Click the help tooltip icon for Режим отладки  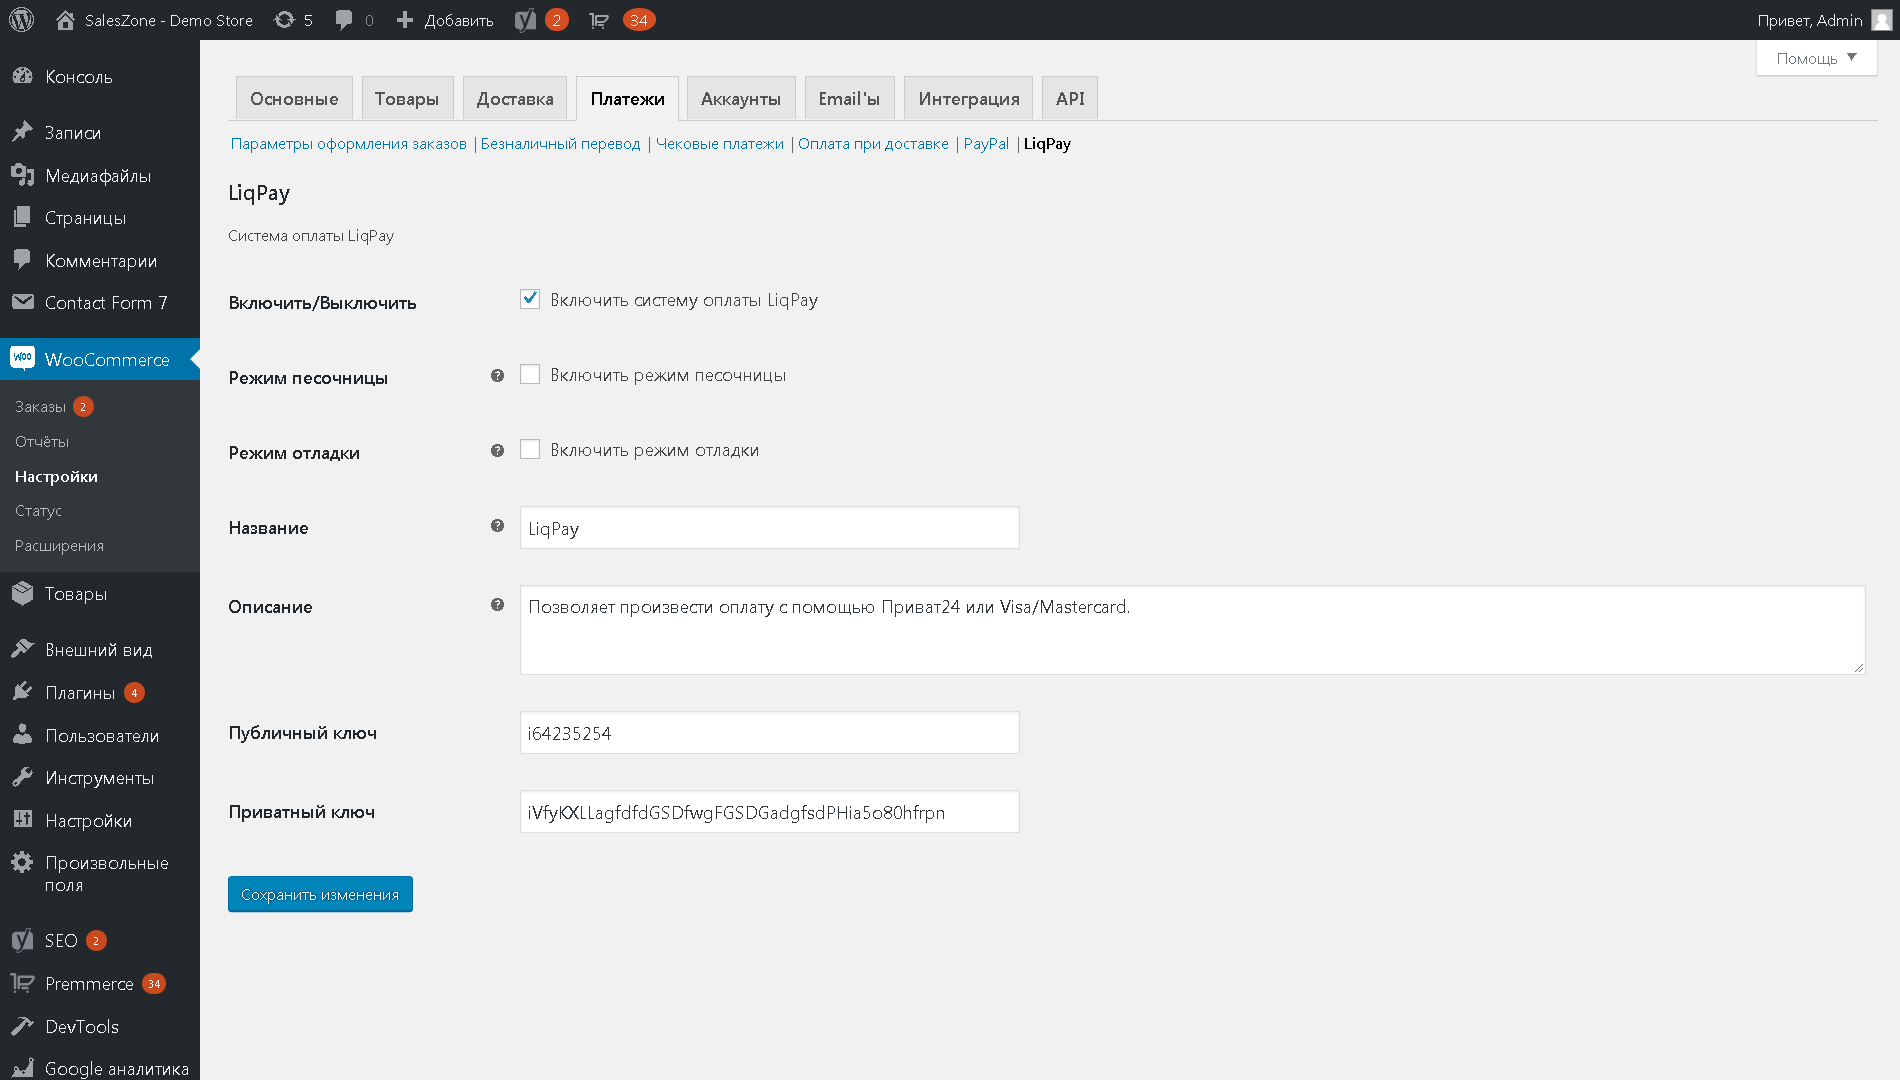pos(497,451)
